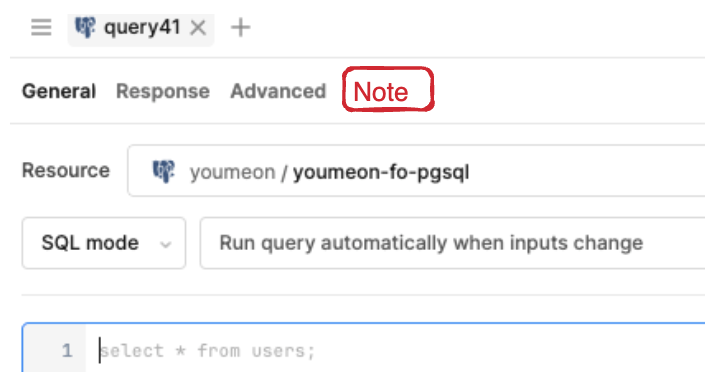Open the Run query automatically dropdown

pos(452,243)
